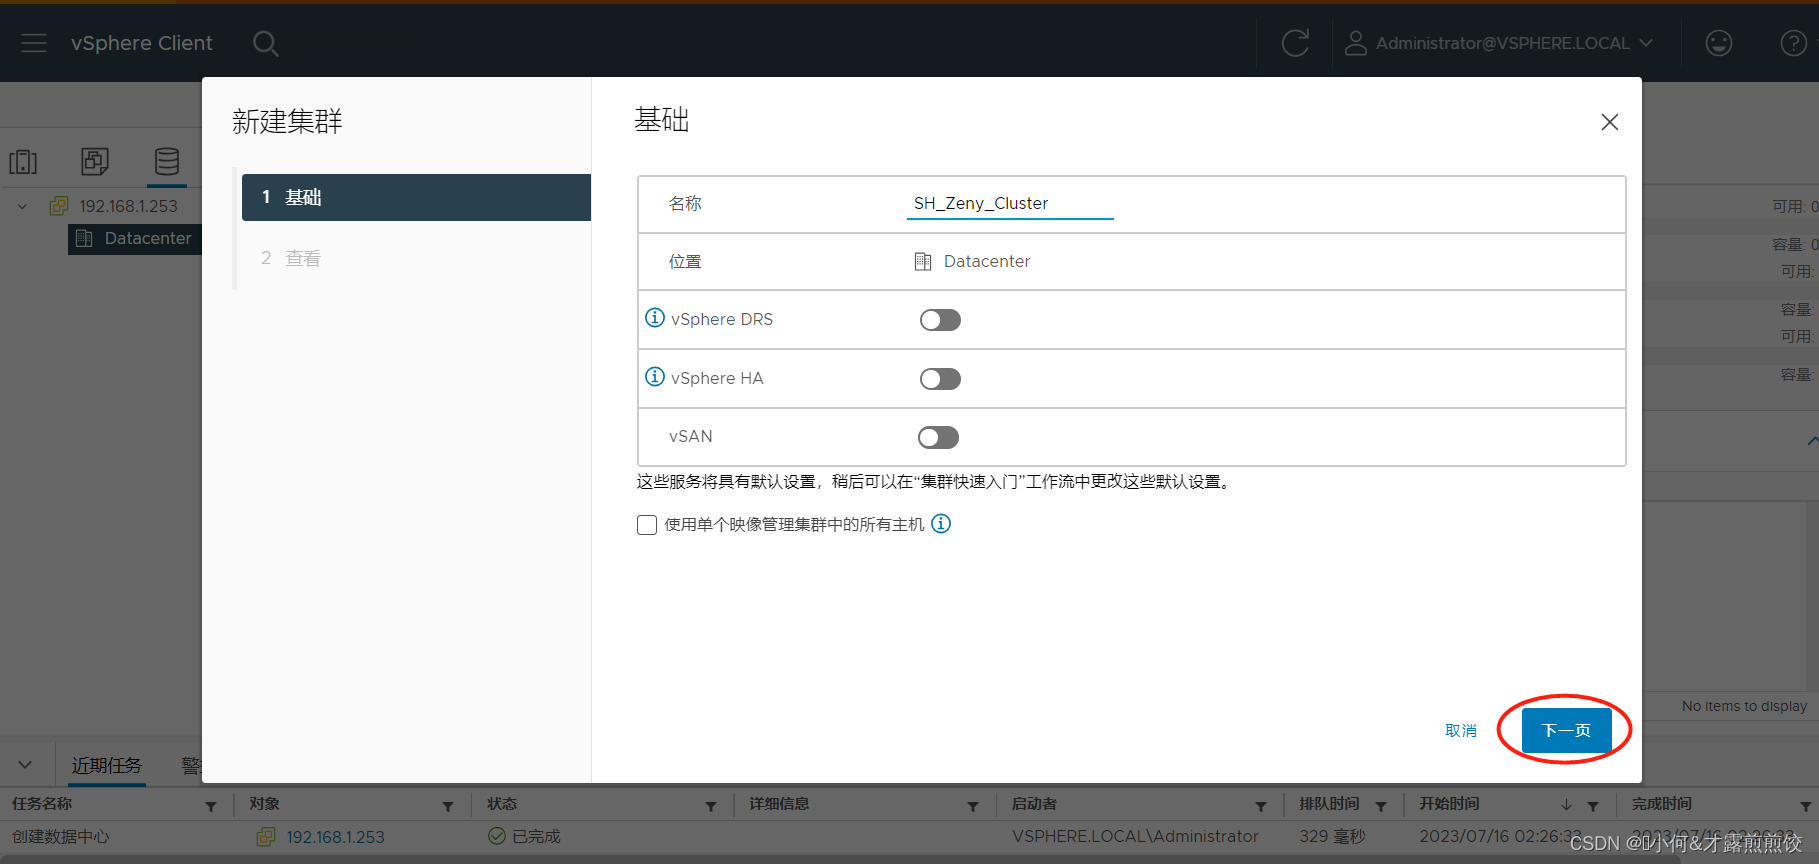Filter the 排队时间 column
The width and height of the screenshot is (1819, 864).
coord(1381,806)
